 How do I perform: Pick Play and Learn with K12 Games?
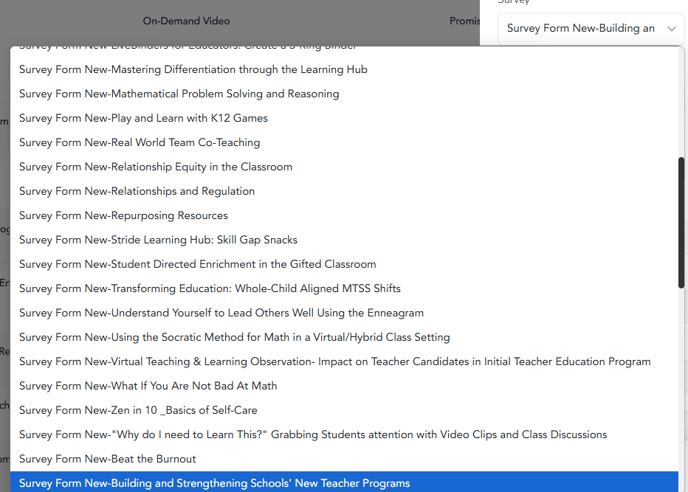coord(344,118)
